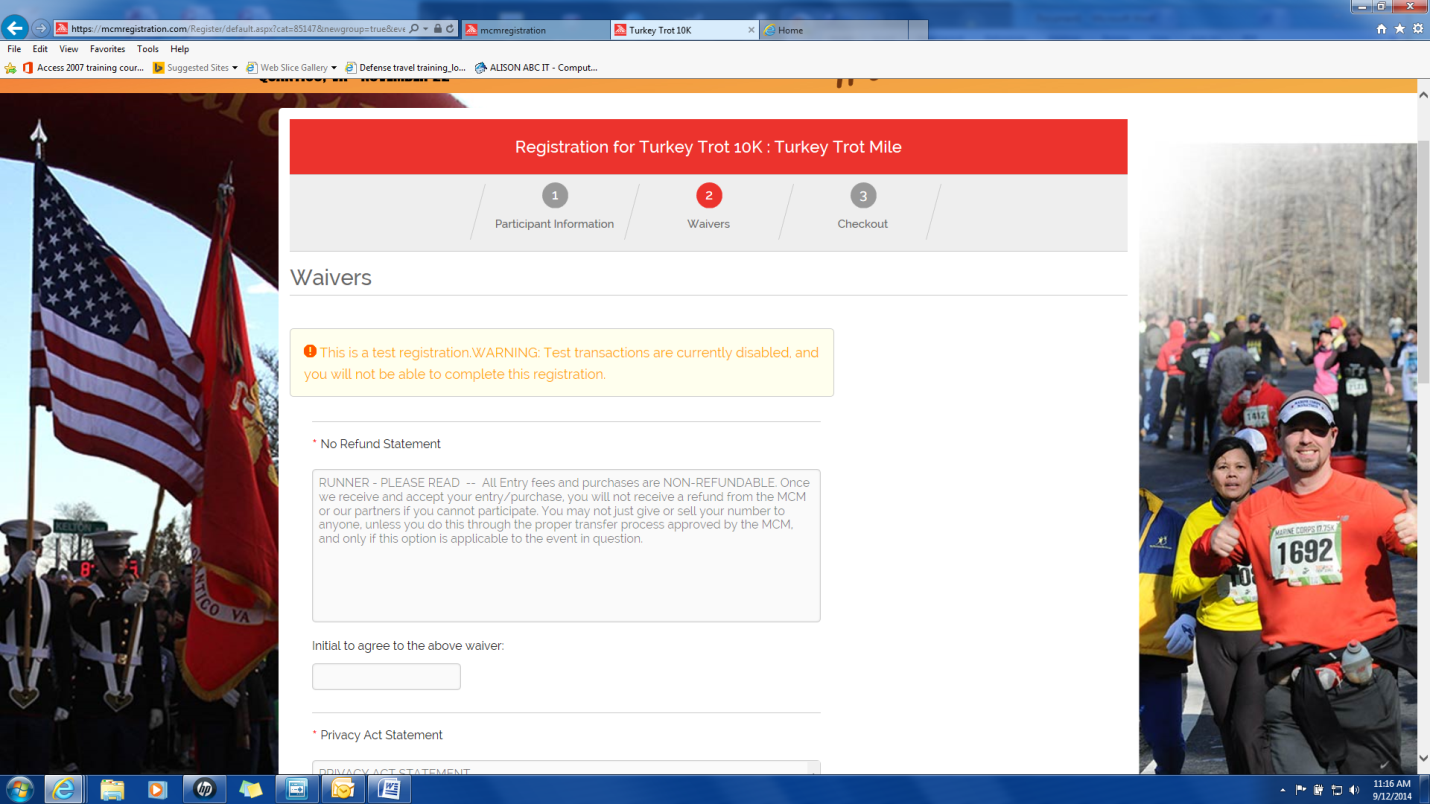The image size is (1430, 804).
Task: Switch to Microsoft Word in the taskbar
Action: pos(389,789)
